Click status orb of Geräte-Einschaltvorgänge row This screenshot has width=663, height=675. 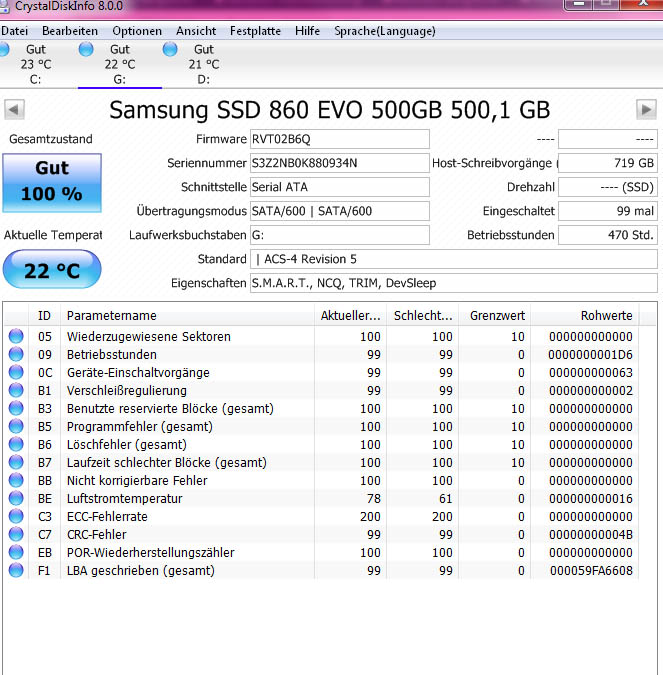[x=16, y=372]
